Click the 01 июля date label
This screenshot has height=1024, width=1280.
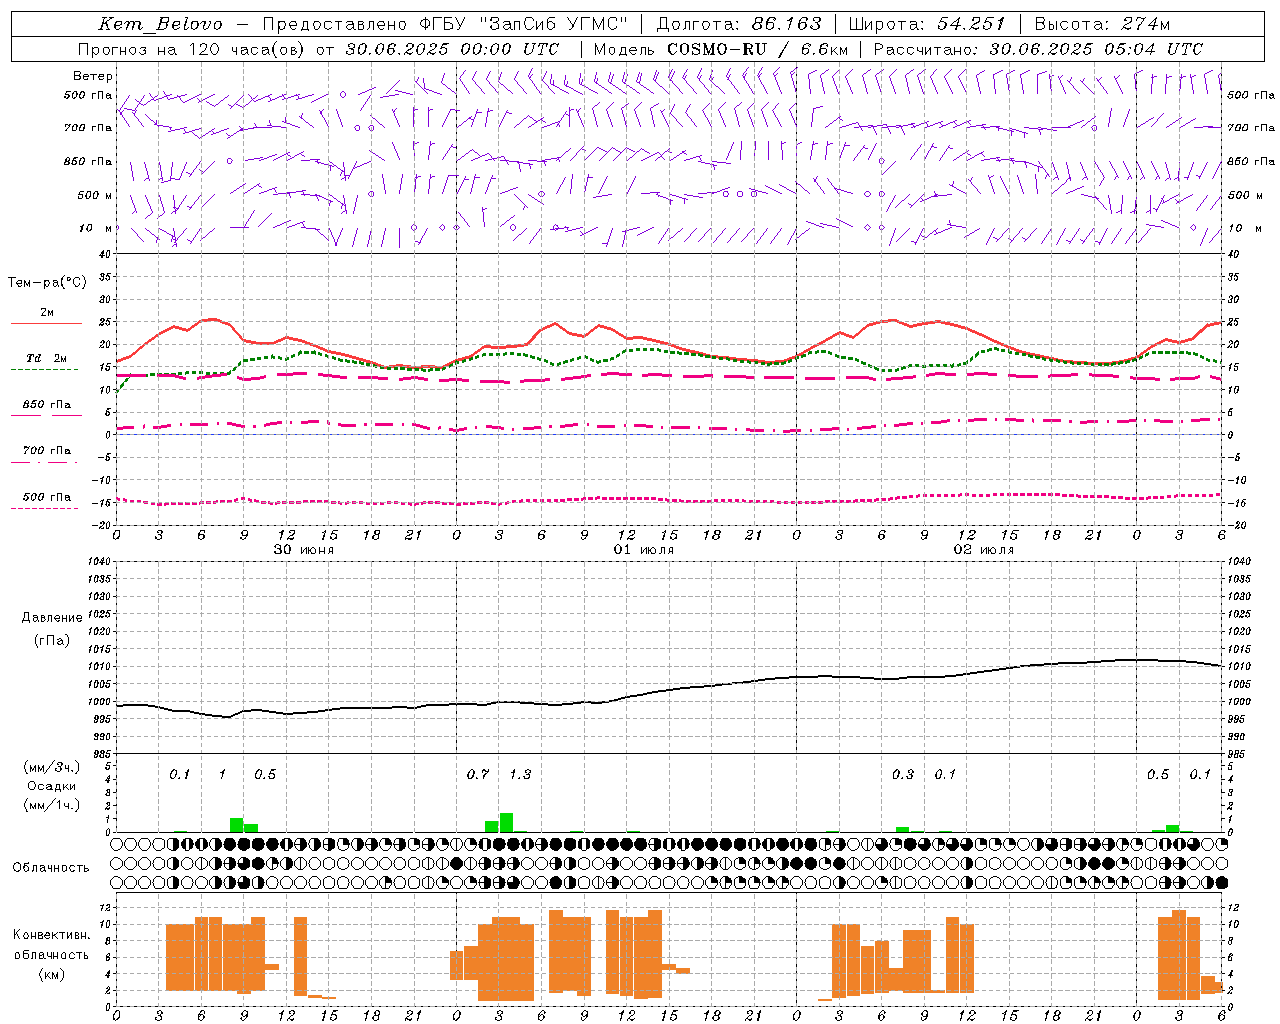tap(644, 550)
